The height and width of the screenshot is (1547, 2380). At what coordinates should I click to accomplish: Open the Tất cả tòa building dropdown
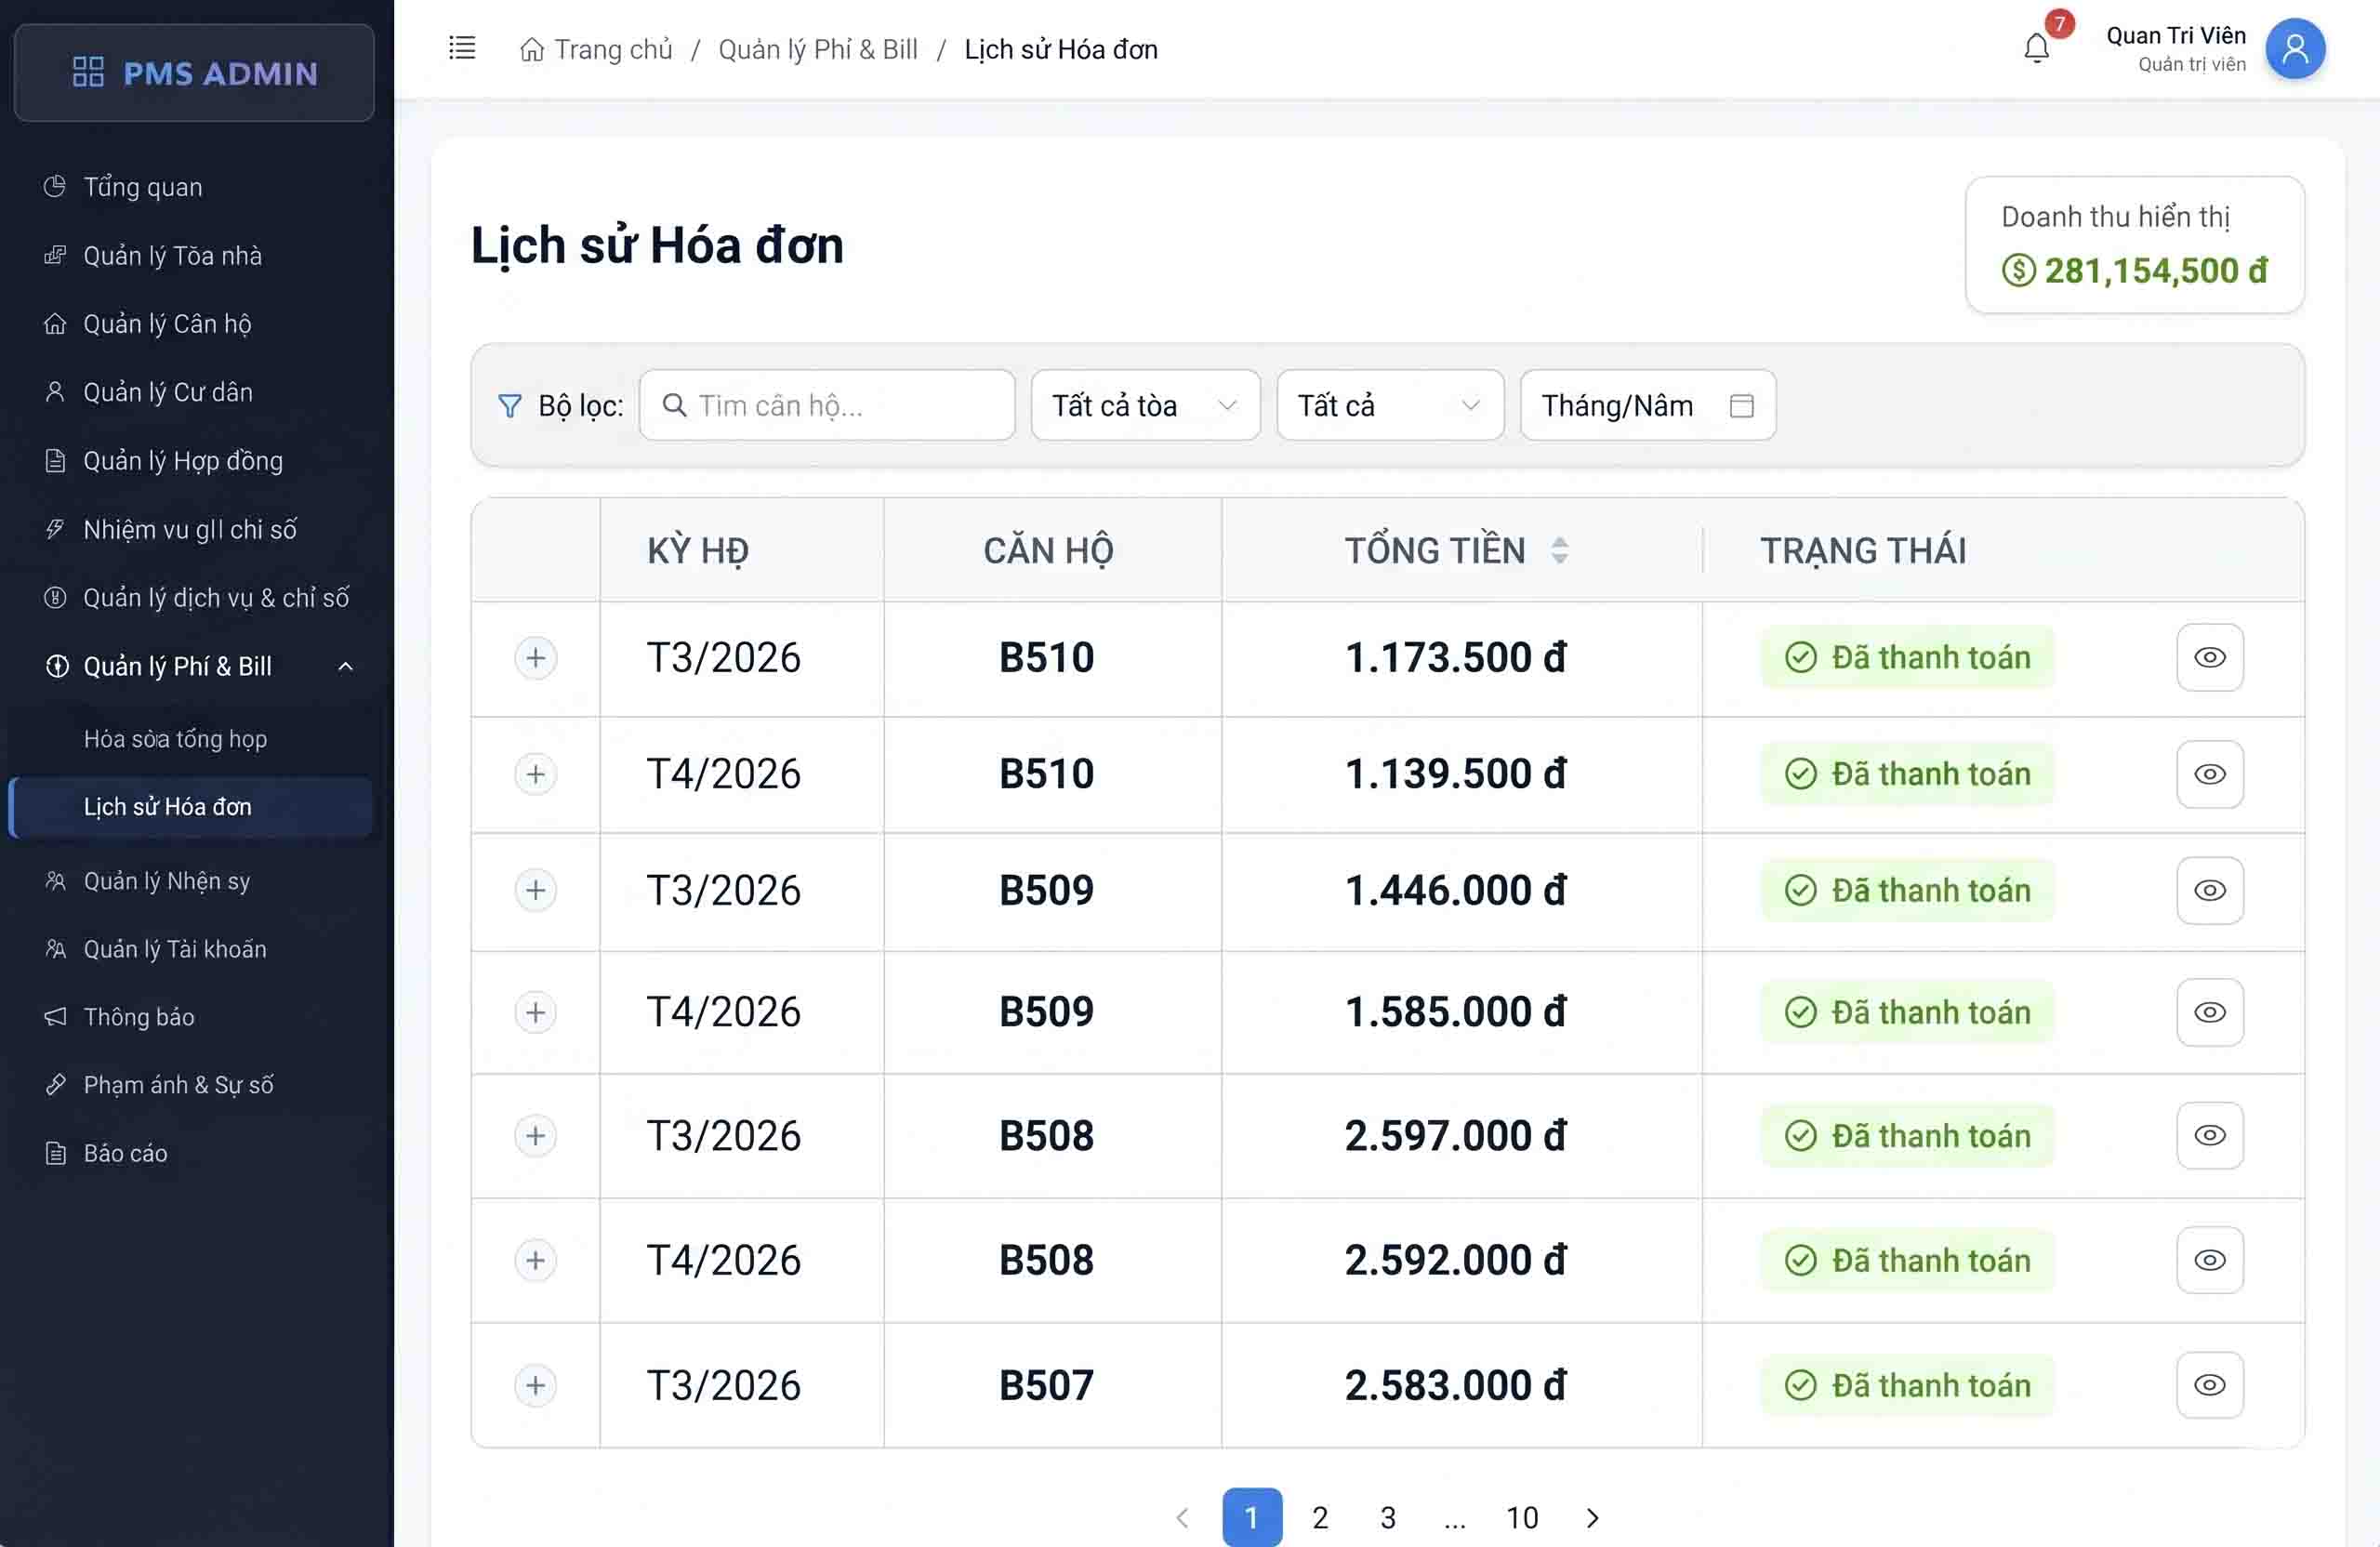pyautogui.click(x=1145, y=405)
